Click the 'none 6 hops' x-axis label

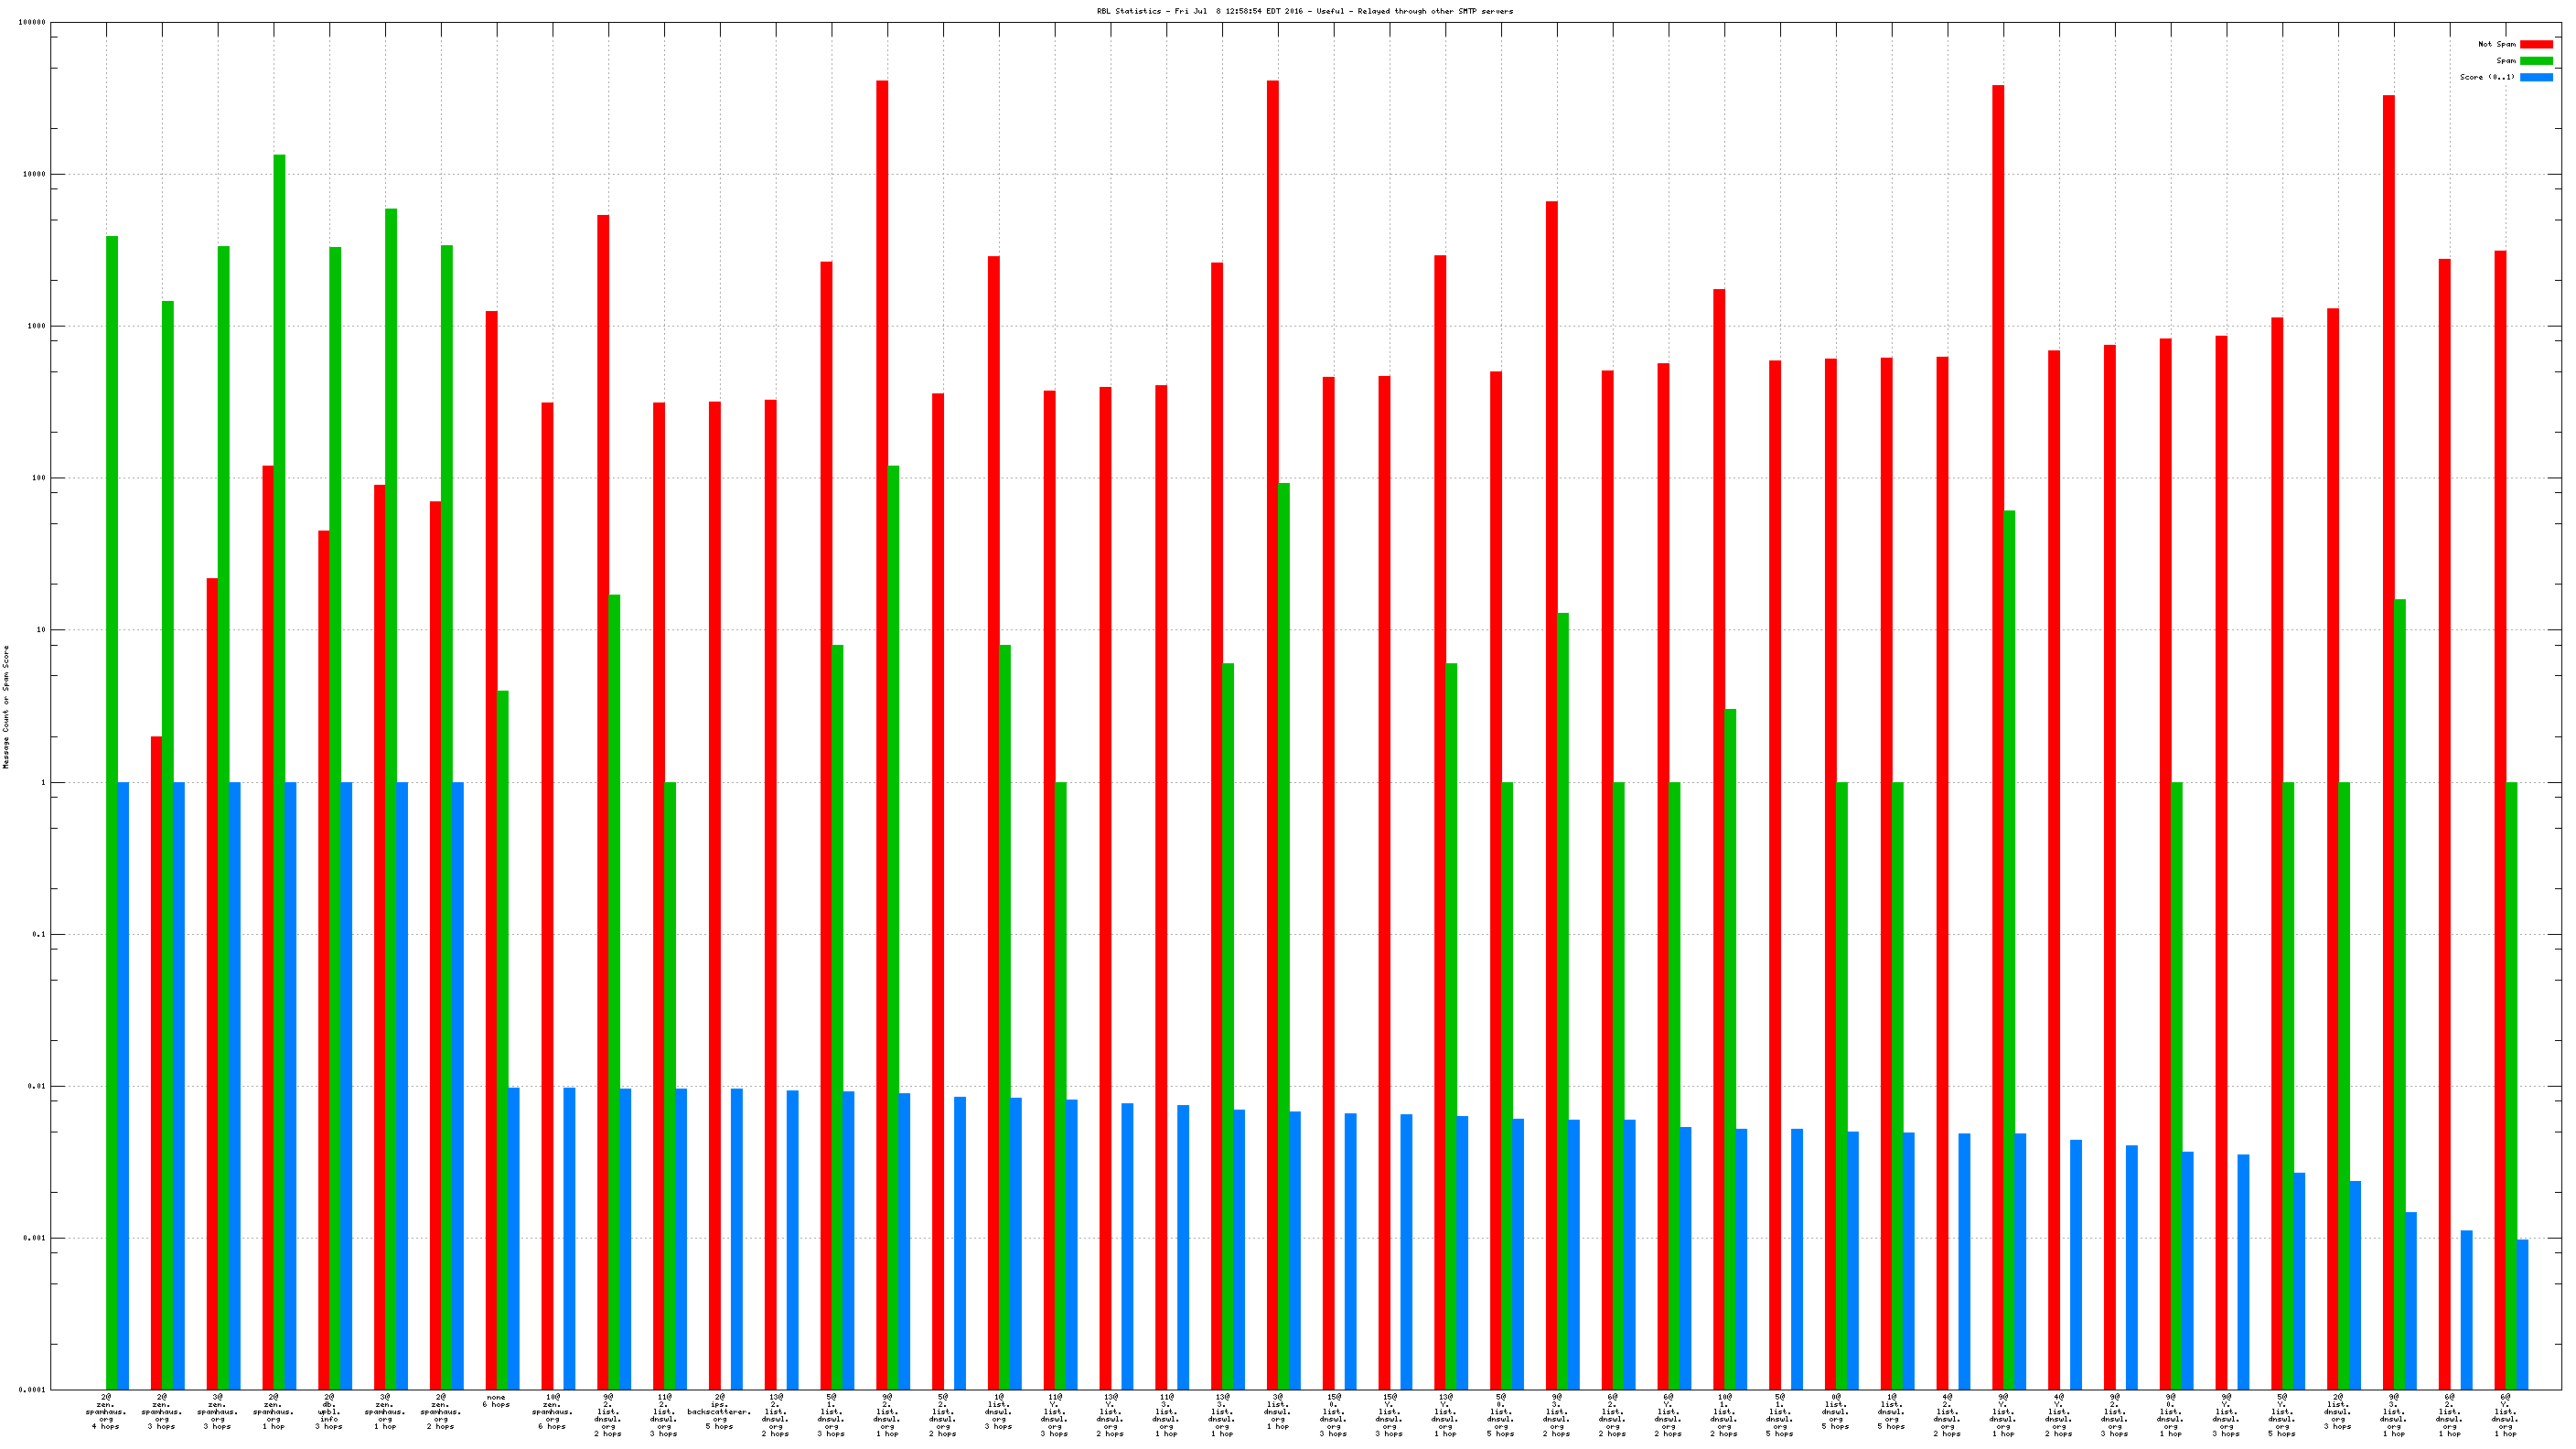496,1401
